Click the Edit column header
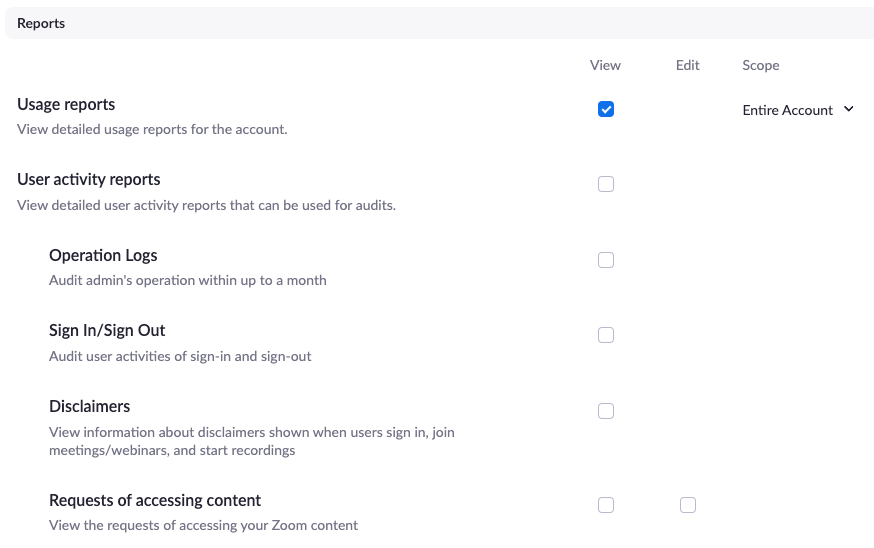 (x=688, y=65)
